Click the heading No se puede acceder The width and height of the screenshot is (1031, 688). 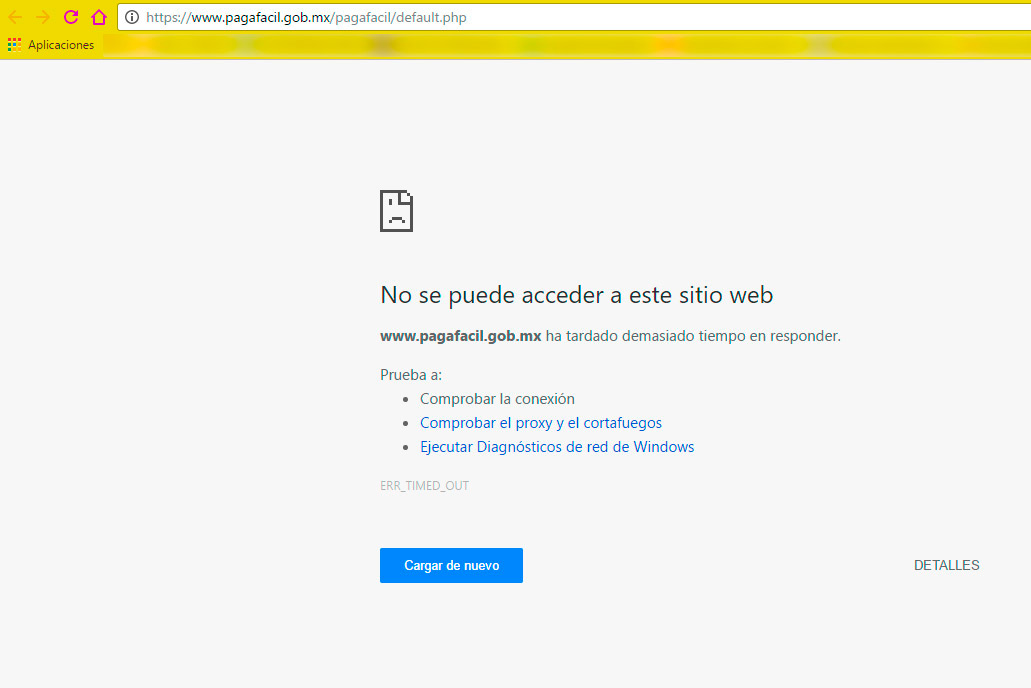[x=576, y=295]
